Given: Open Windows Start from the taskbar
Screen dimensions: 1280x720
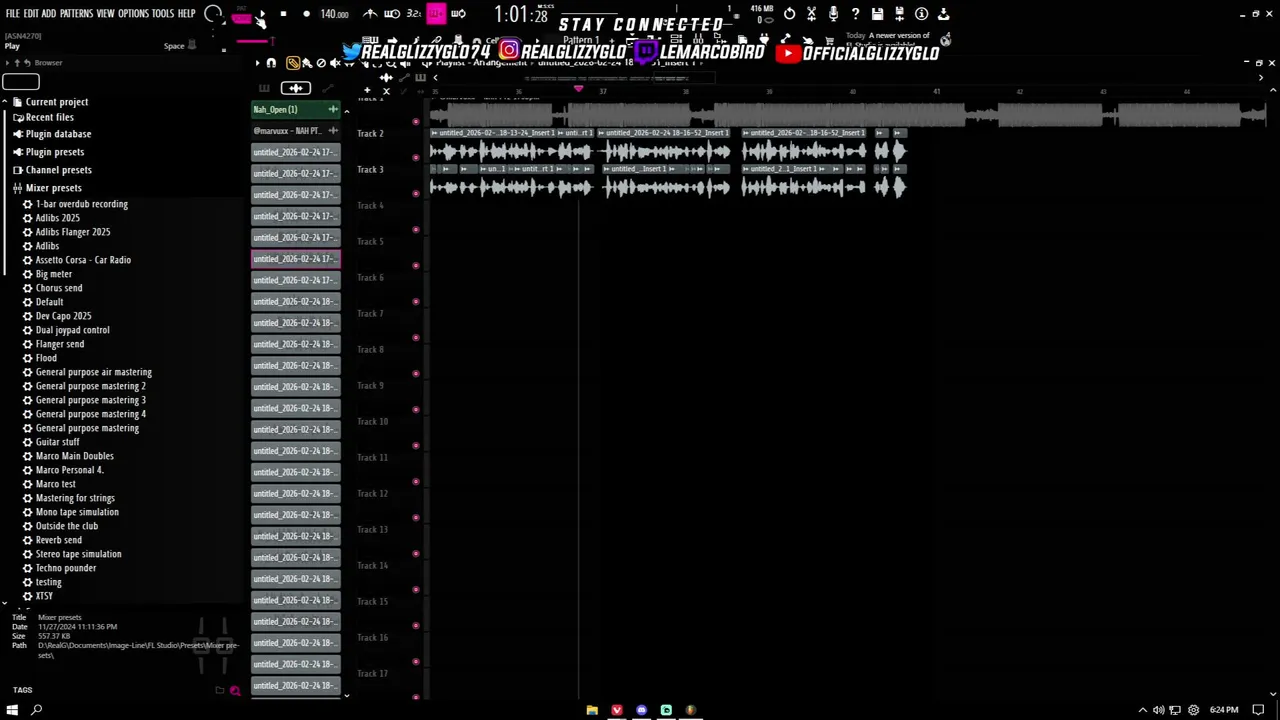Looking at the screenshot, I should [13, 710].
